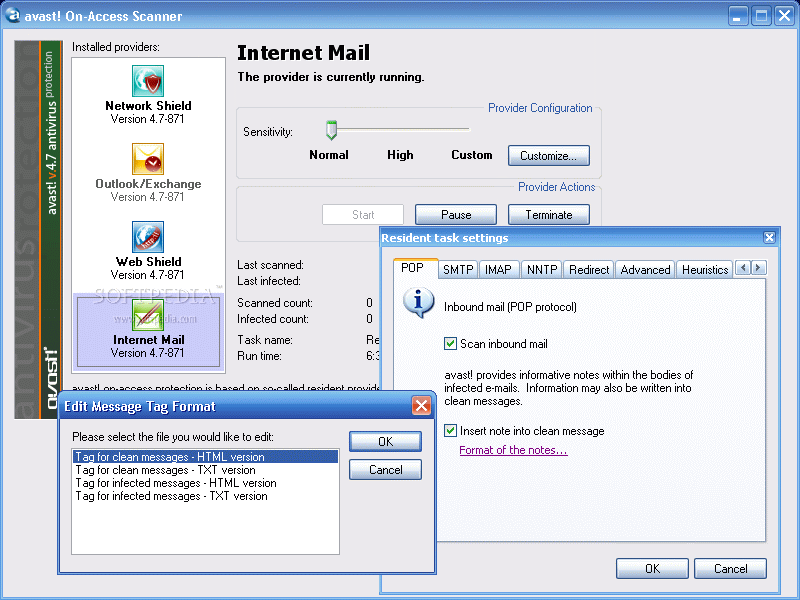Image resolution: width=800 pixels, height=600 pixels.
Task: Switch to the SMTP tab
Action: coord(458,269)
